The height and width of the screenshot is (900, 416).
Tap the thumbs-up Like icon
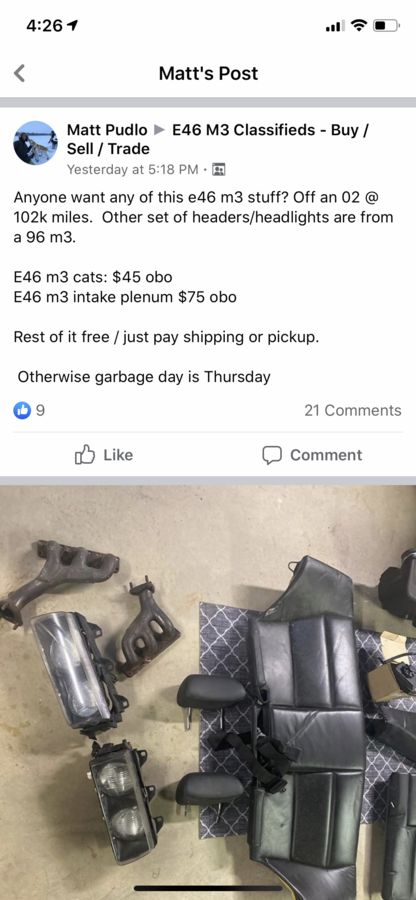click(x=84, y=455)
